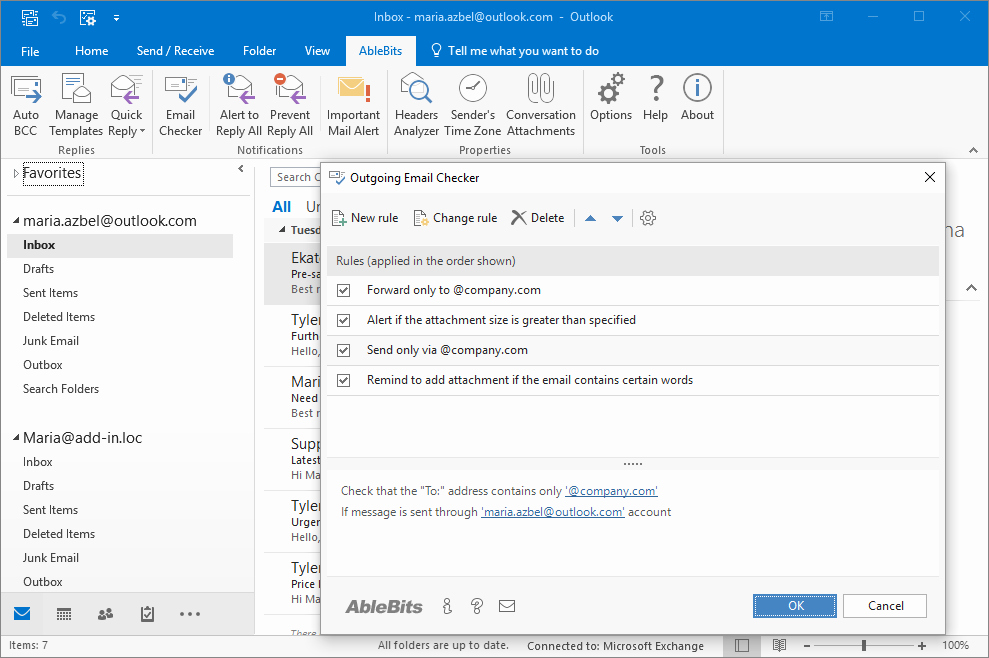Image resolution: width=989 pixels, height=658 pixels.
Task: Toggle the attachment size alert rule
Action: pyautogui.click(x=343, y=320)
